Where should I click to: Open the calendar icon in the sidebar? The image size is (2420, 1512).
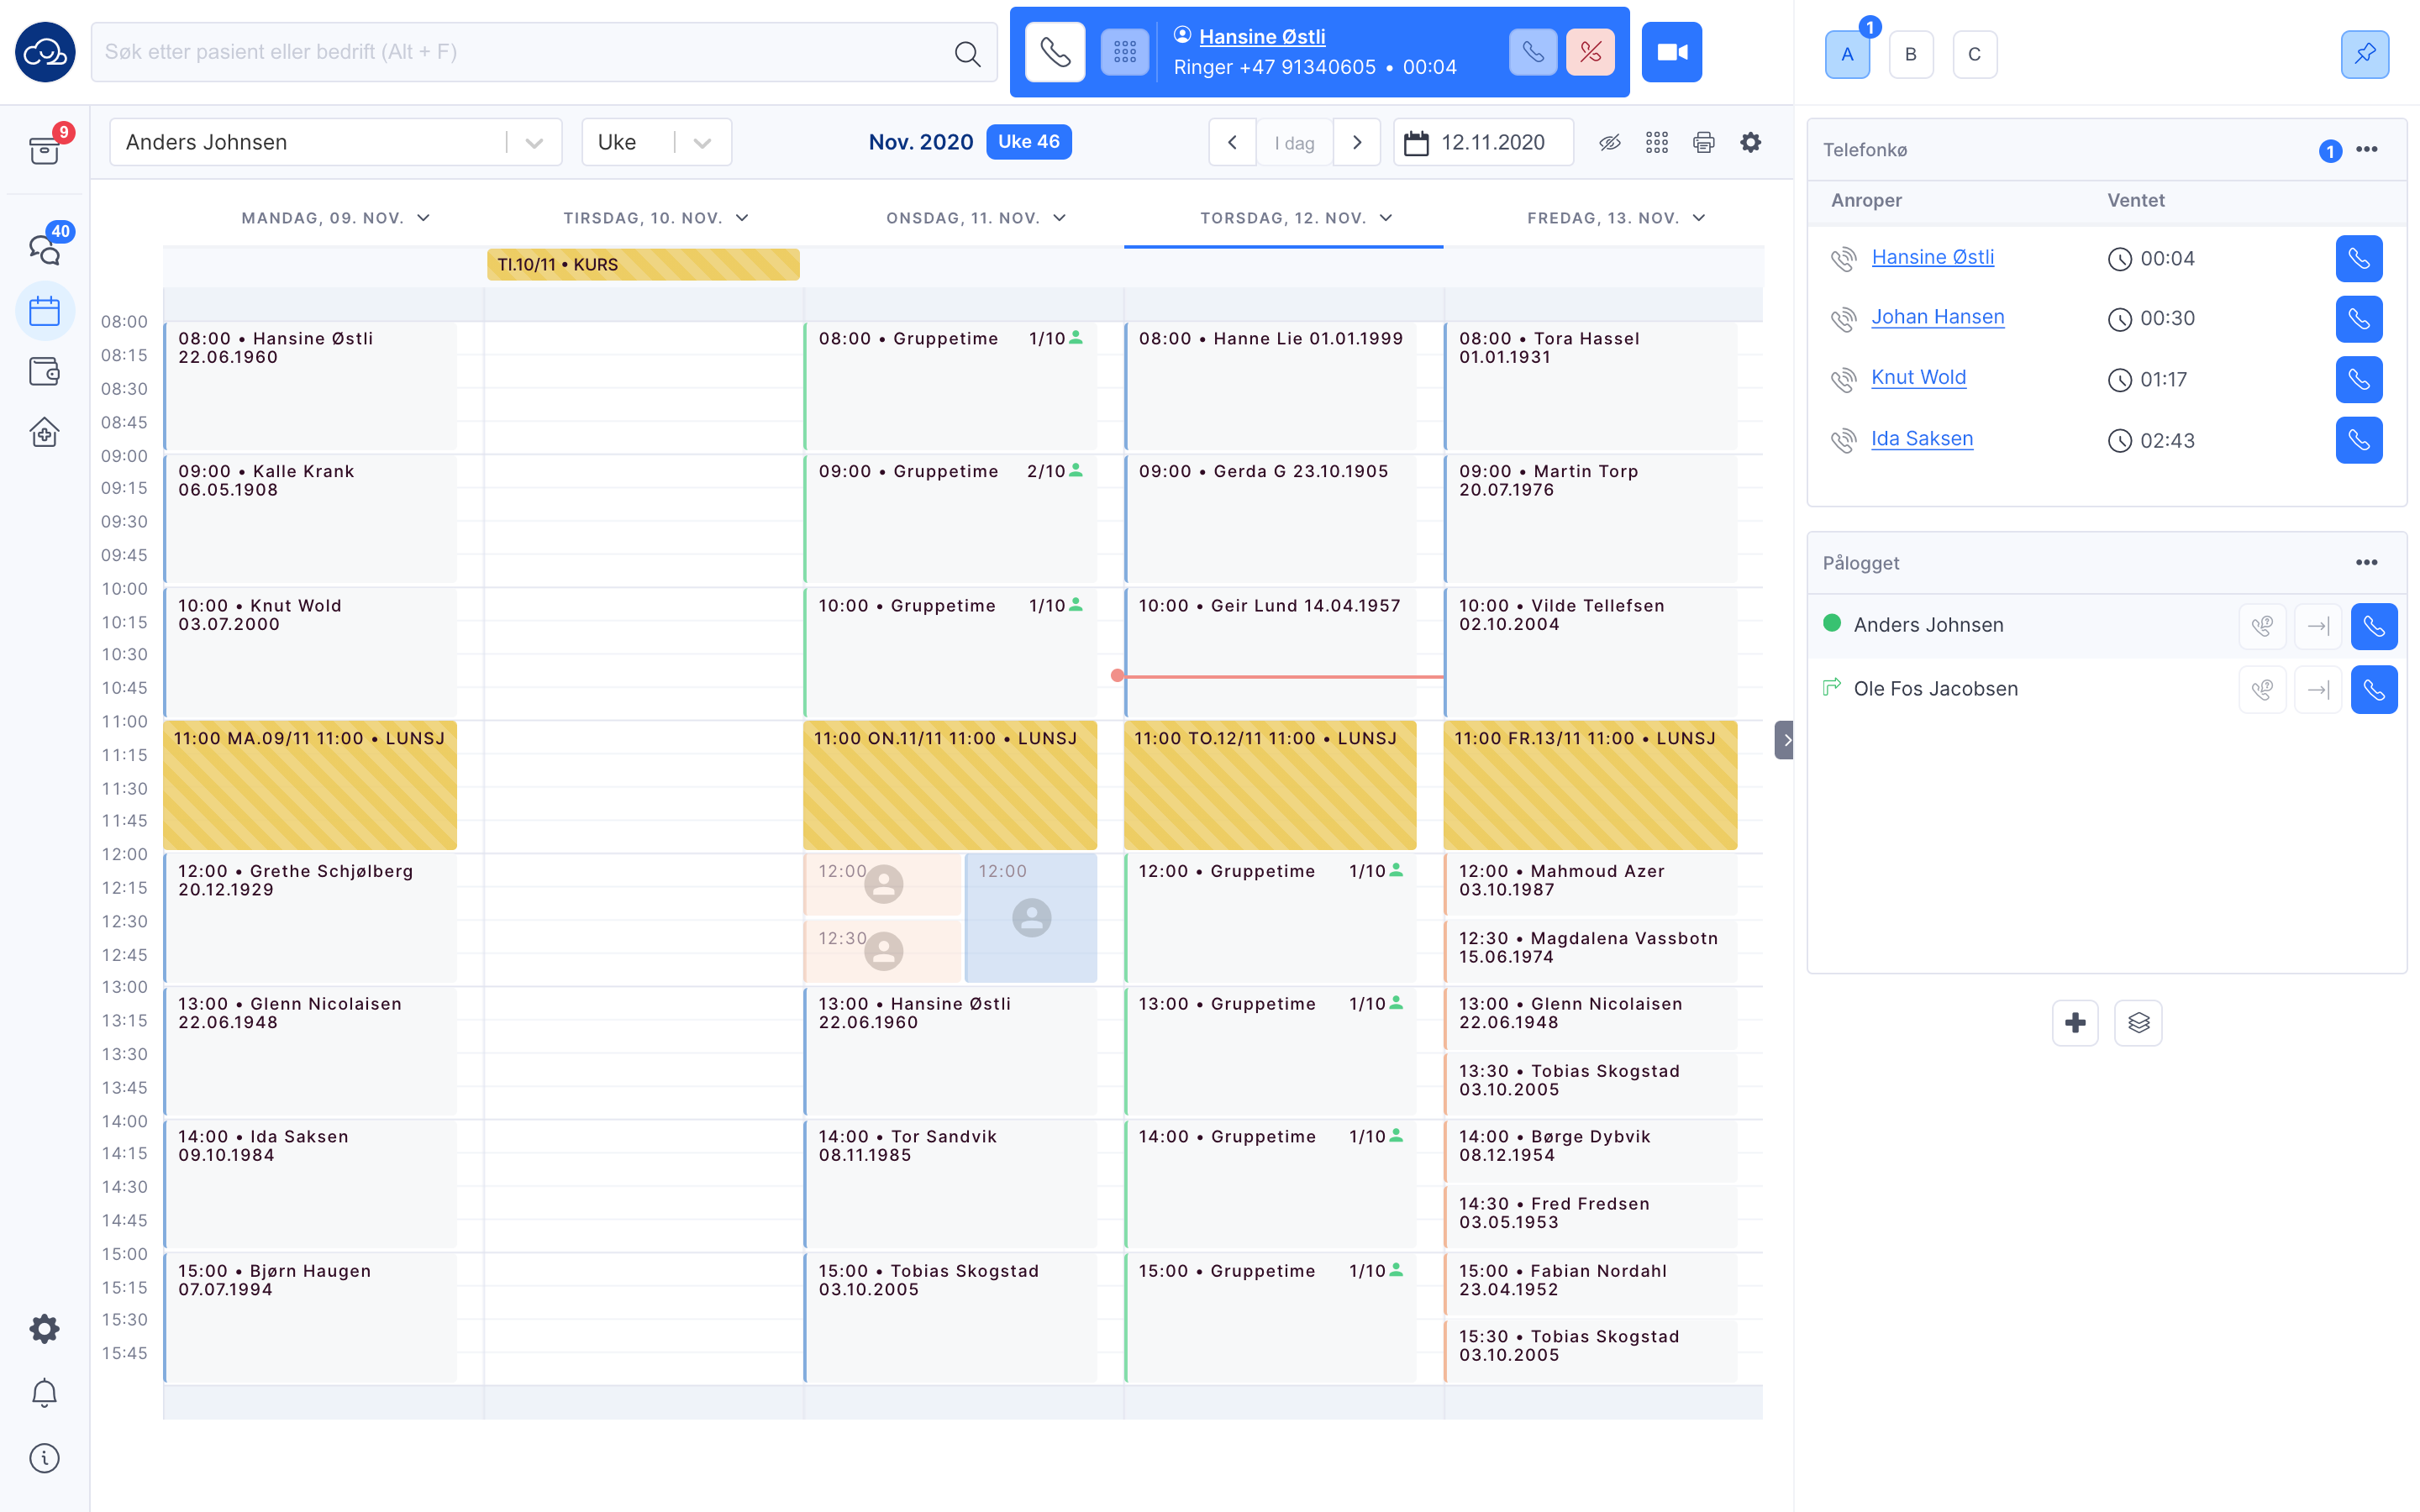[x=45, y=311]
